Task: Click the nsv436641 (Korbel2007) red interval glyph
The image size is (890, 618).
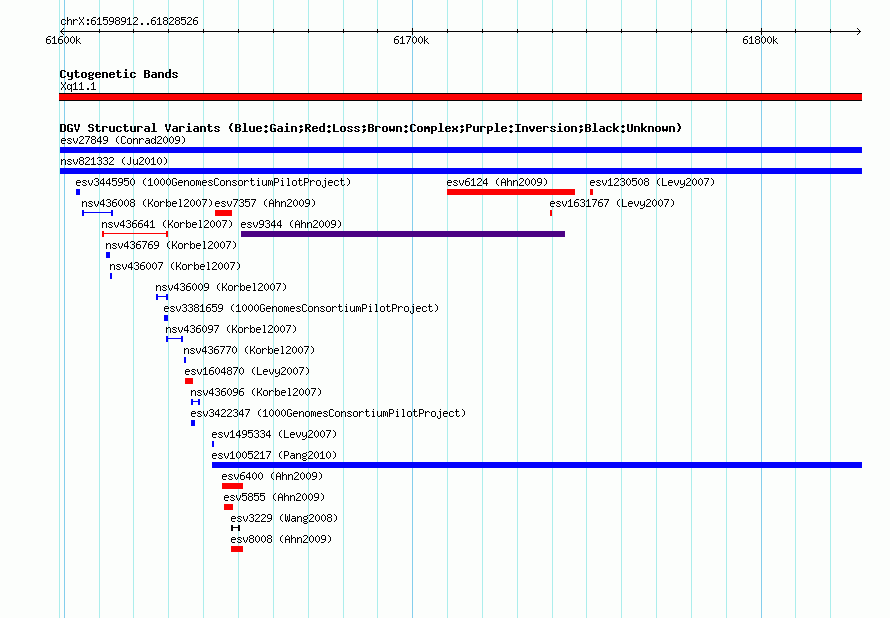Action: click(x=135, y=234)
